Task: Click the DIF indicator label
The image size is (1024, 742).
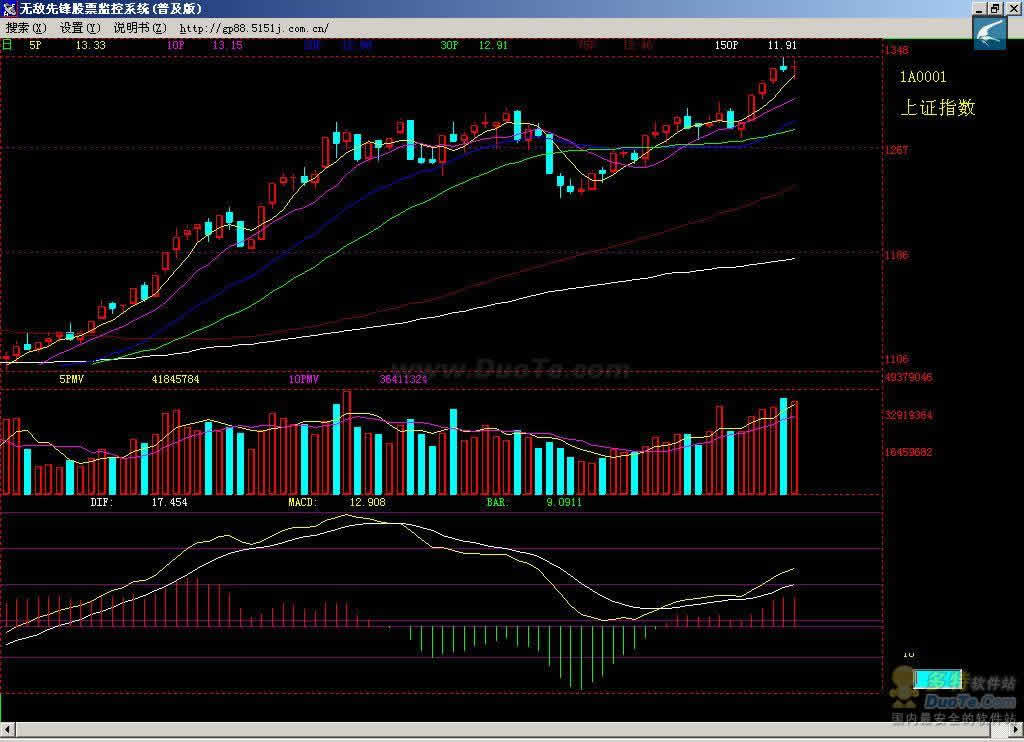Action: 101,502
